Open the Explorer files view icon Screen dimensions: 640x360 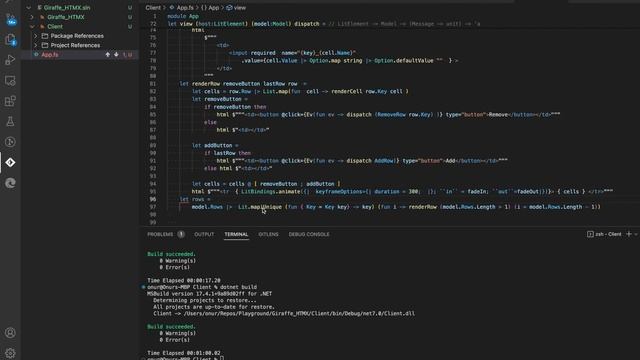10,40
